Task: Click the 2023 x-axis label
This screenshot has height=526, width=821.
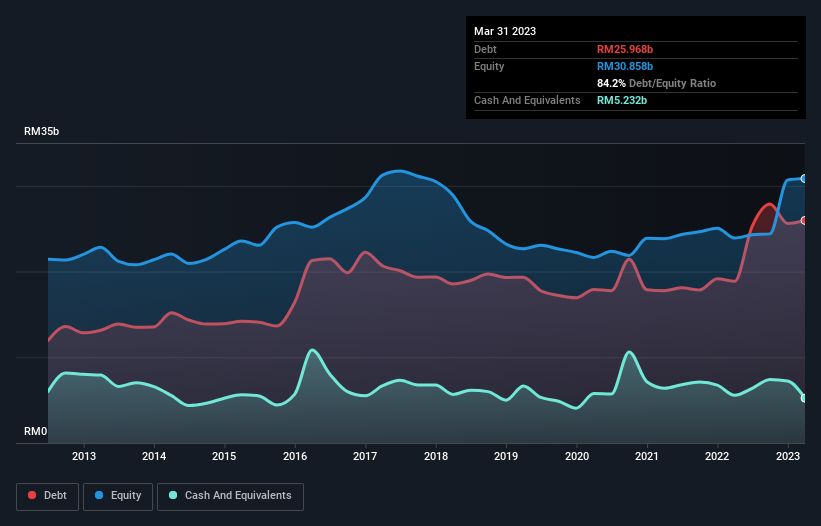Action: [x=787, y=456]
